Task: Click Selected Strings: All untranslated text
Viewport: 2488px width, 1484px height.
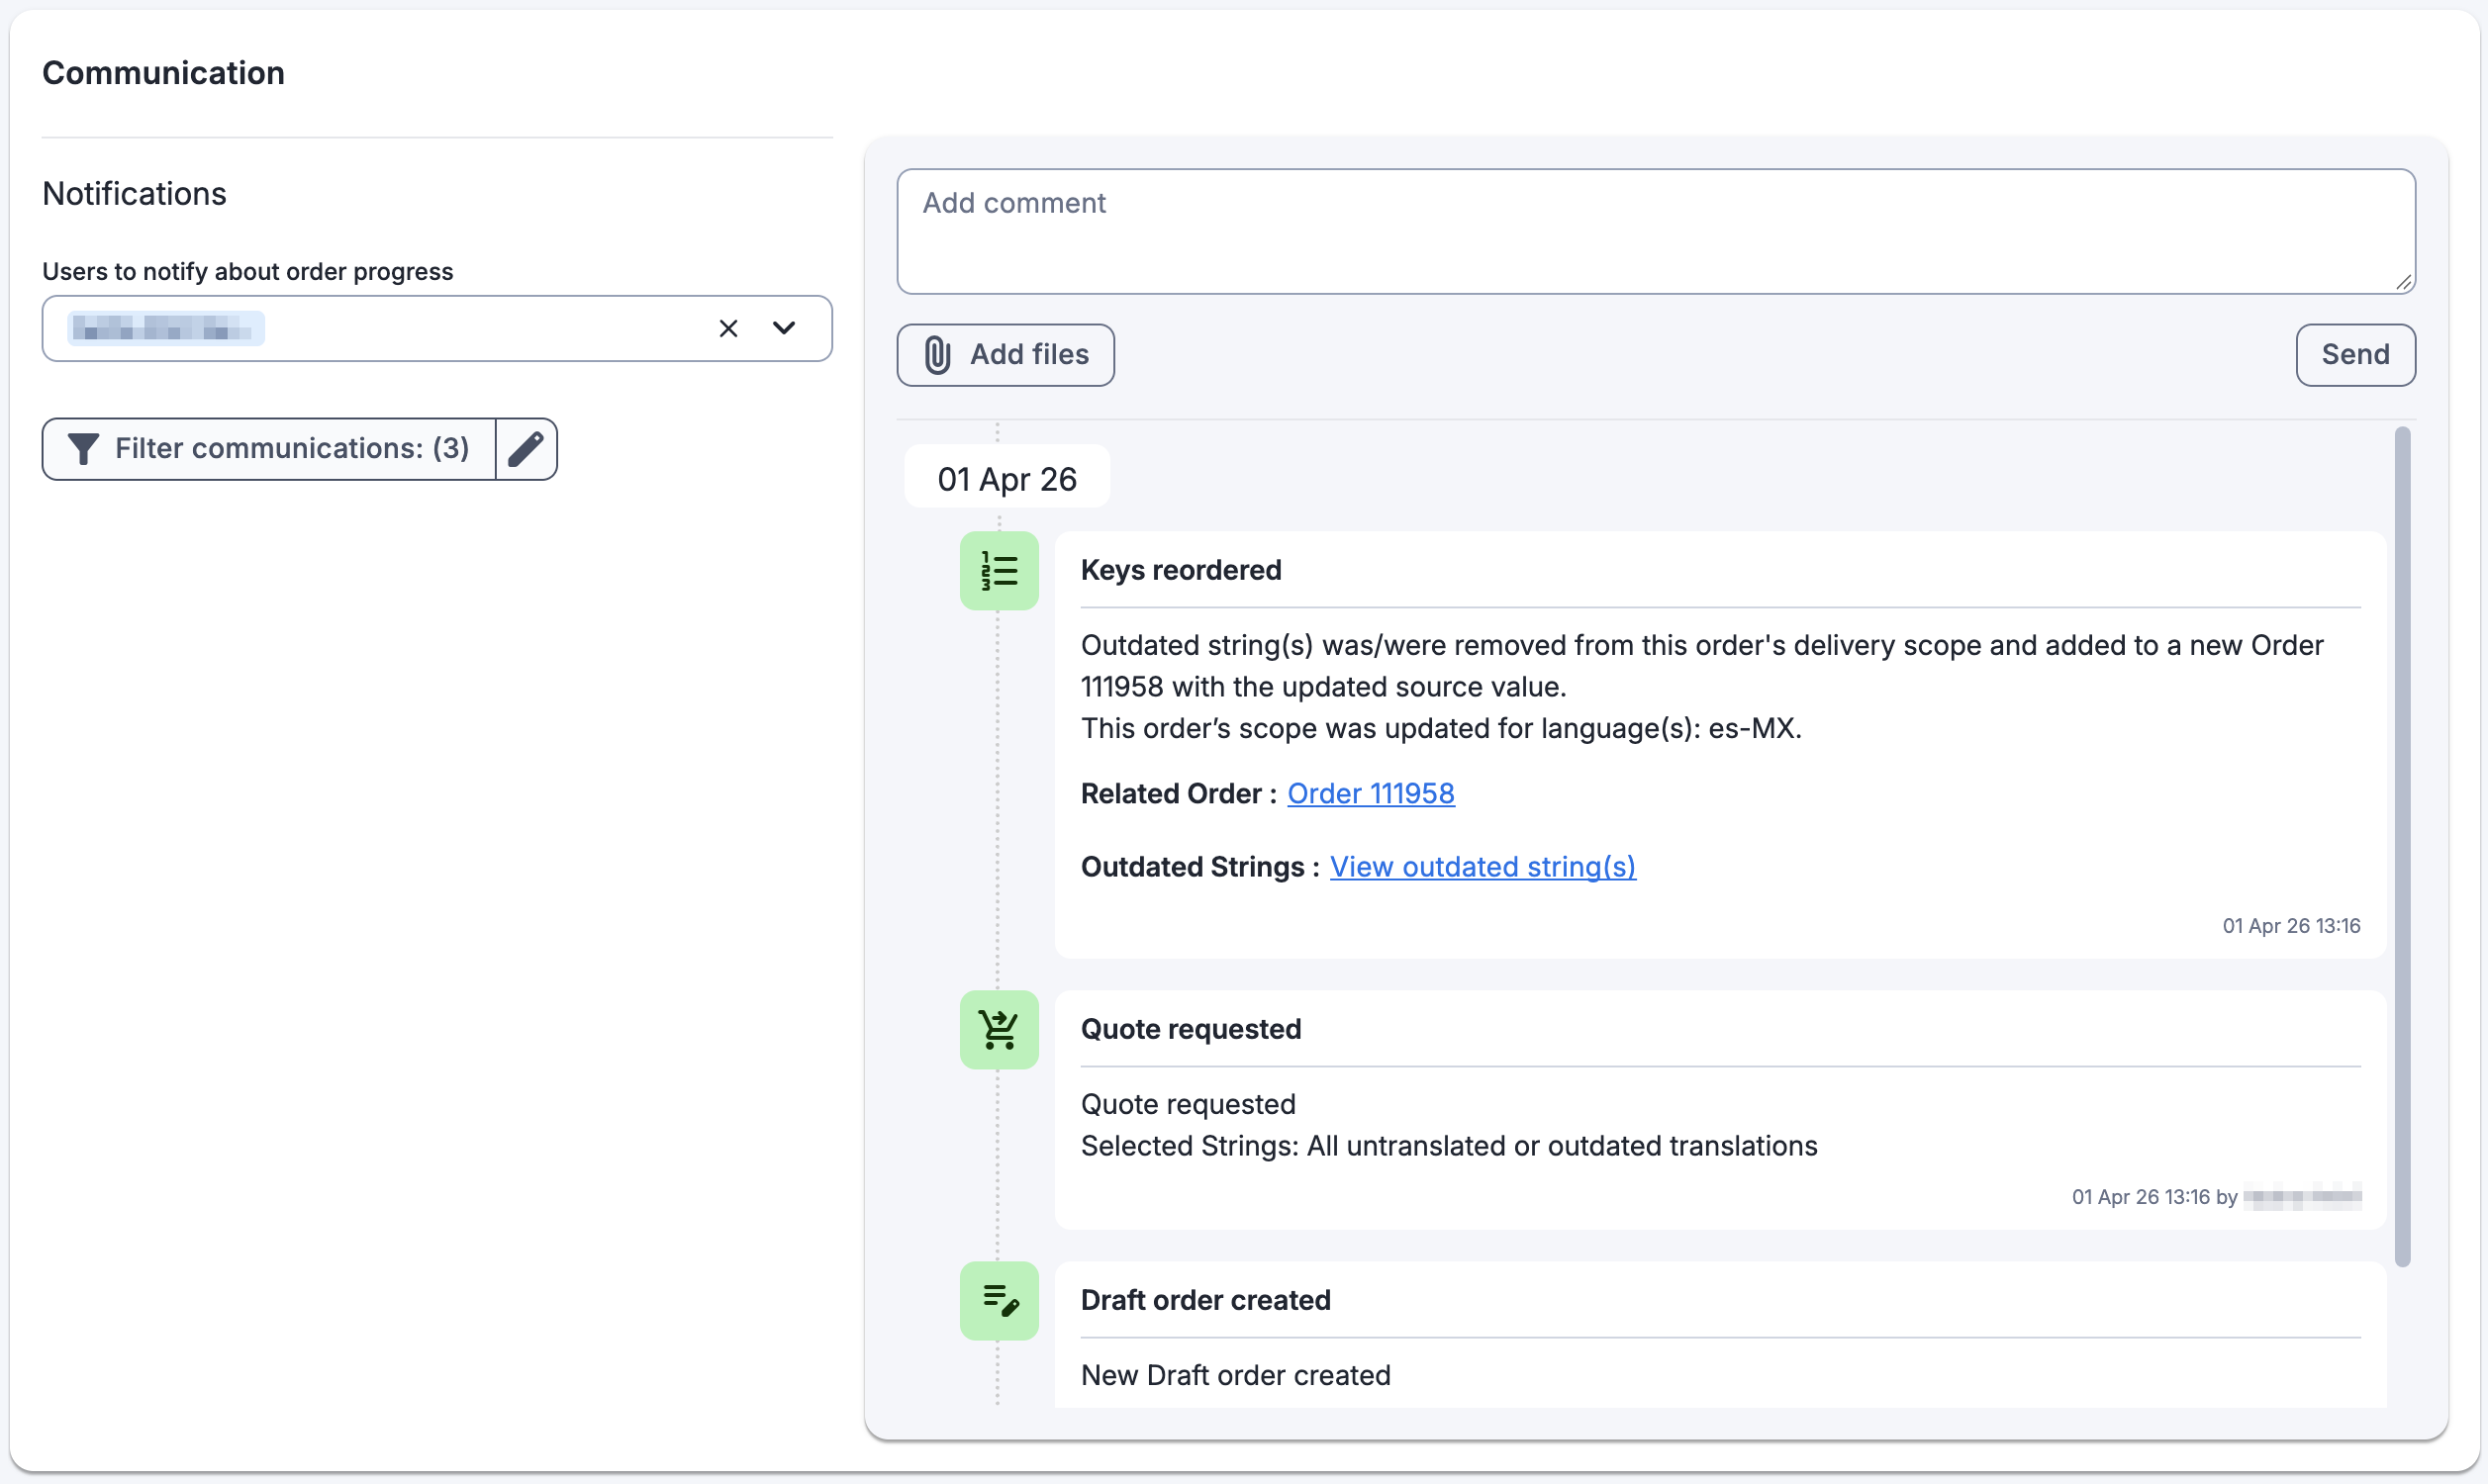Action: pyautogui.click(x=1449, y=1146)
